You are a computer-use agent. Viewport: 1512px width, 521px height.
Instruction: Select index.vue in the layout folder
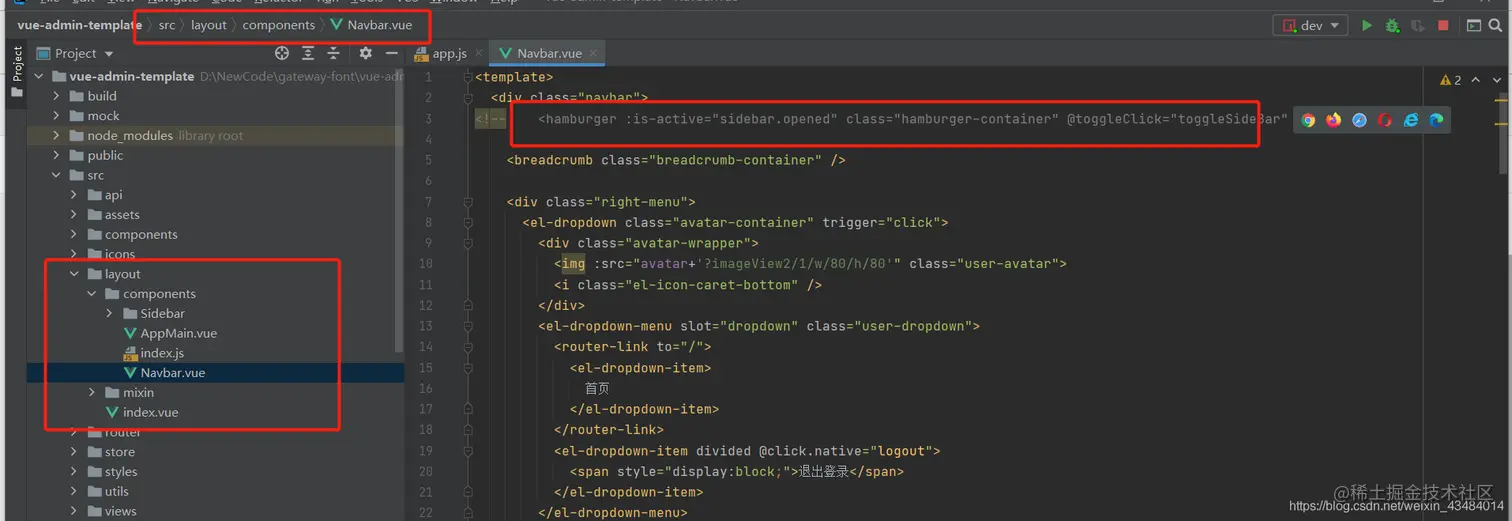point(142,412)
